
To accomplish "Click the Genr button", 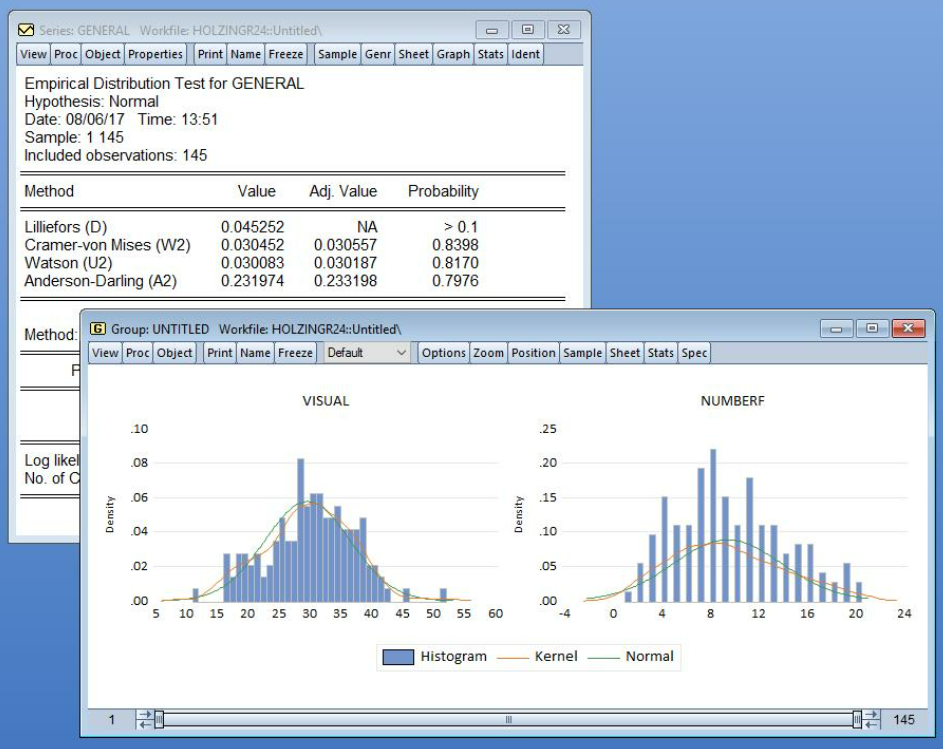I will pos(378,54).
